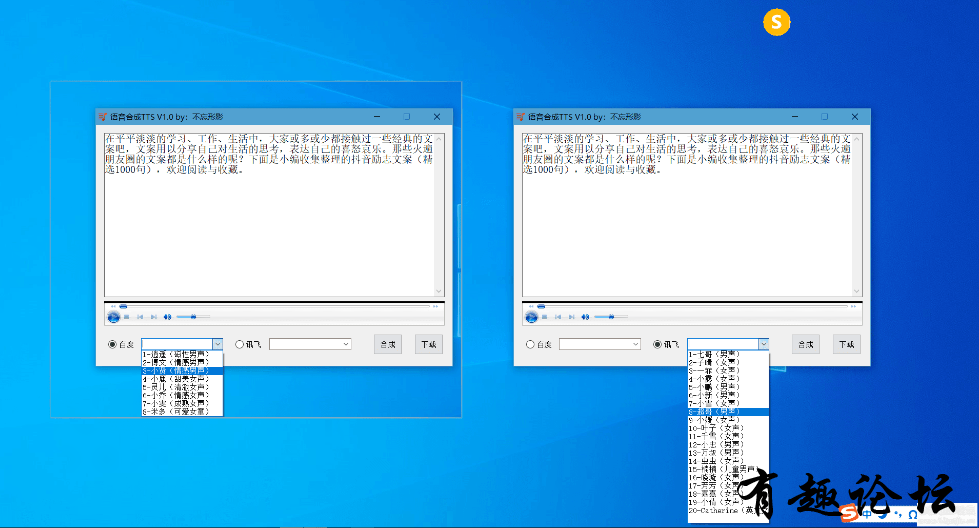The height and width of the screenshot is (528, 979).
Task: Choose voice 6-小乔 in left list
Action: [182, 395]
